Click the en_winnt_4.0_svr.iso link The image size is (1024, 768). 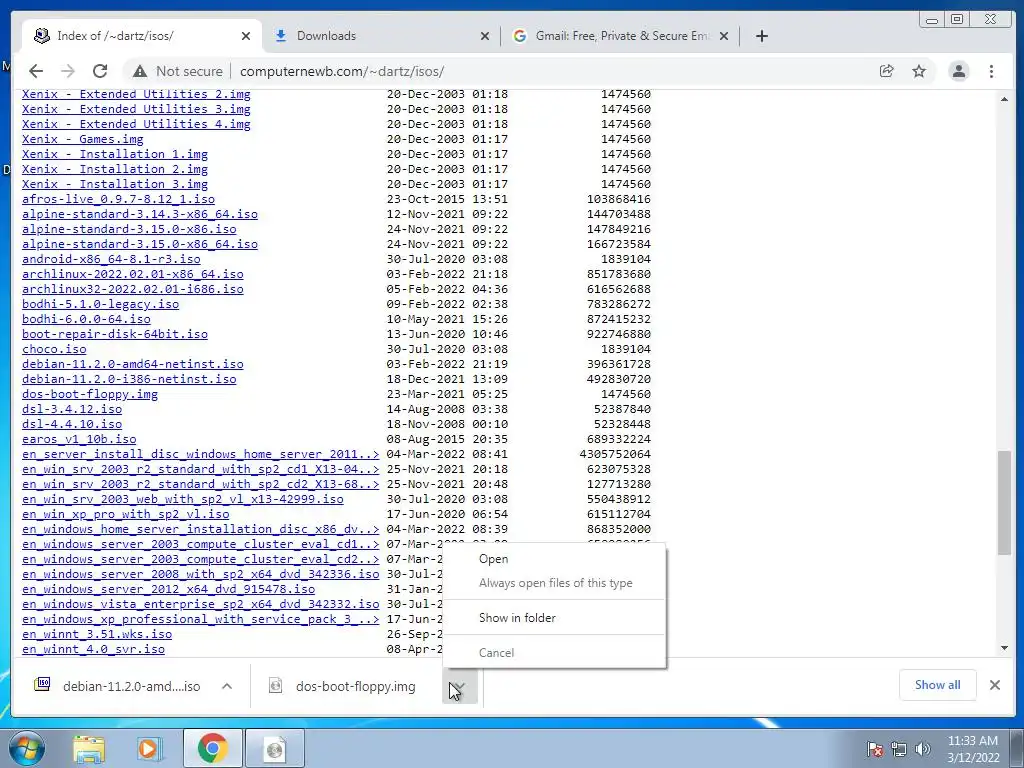click(93, 649)
